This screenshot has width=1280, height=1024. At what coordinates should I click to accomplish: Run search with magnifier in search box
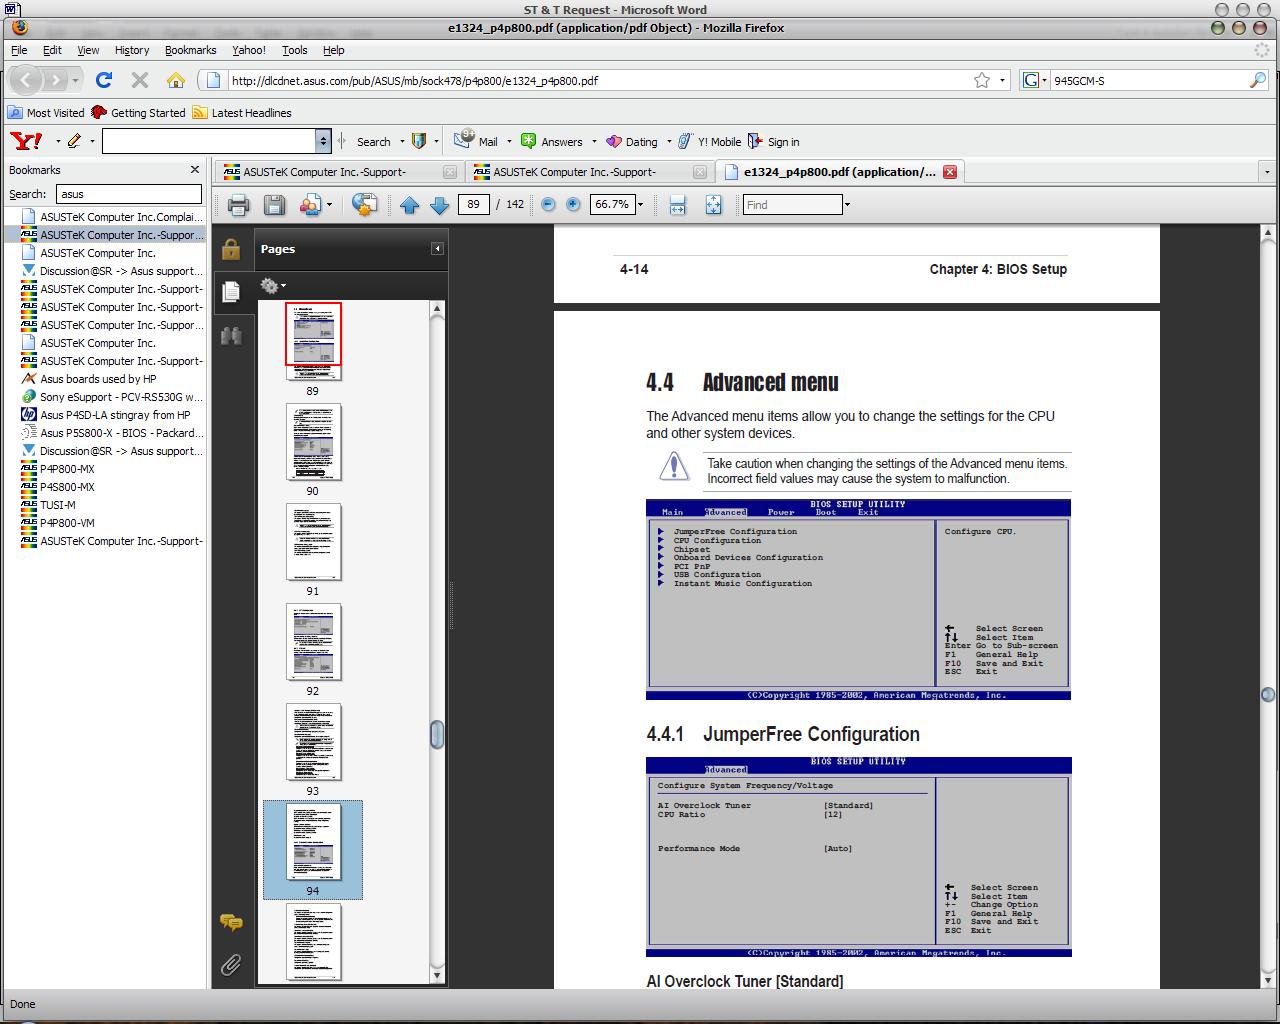point(1258,80)
